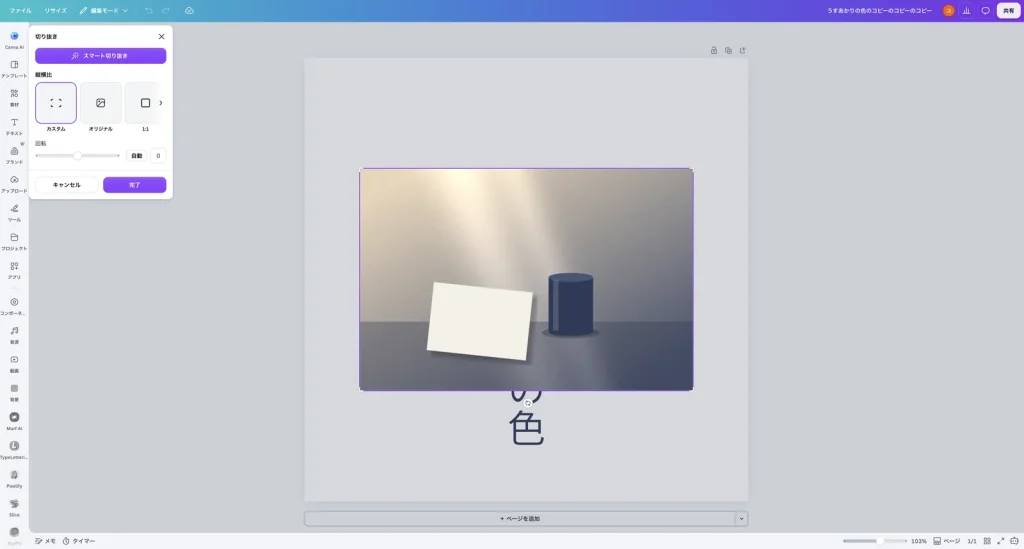The height and width of the screenshot is (549, 1024).
Task: Click the rotation value input field
Action: pos(158,155)
